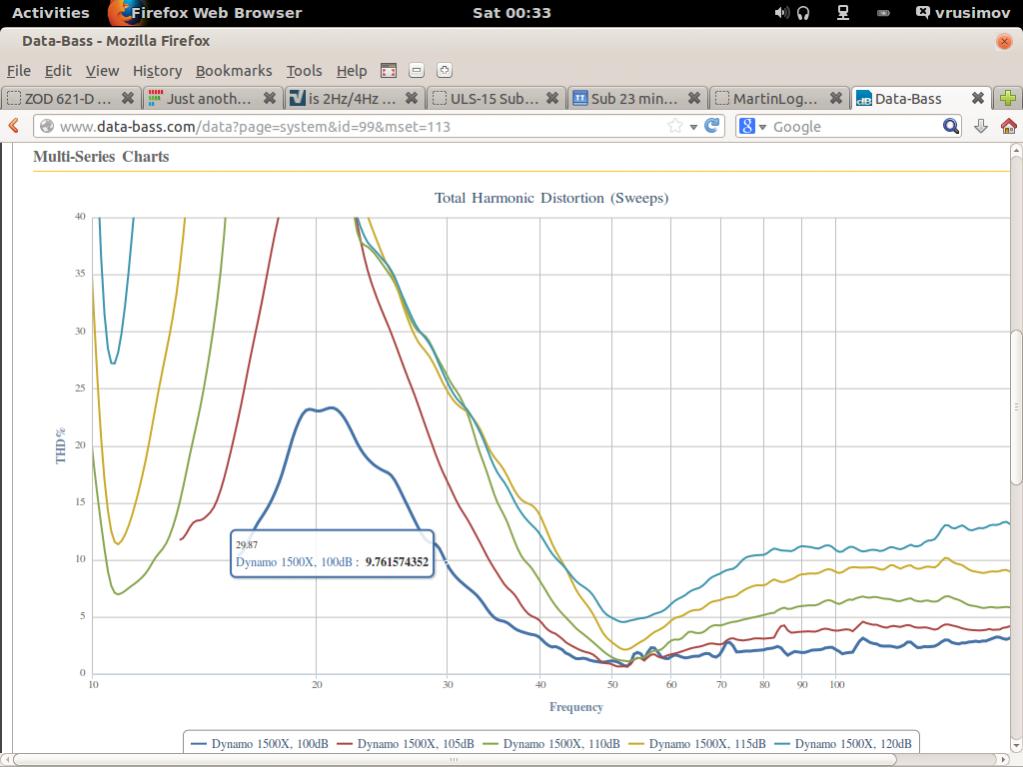The height and width of the screenshot is (767, 1023).
Task: Click the tooltip value 9.761574352
Action: point(397,562)
